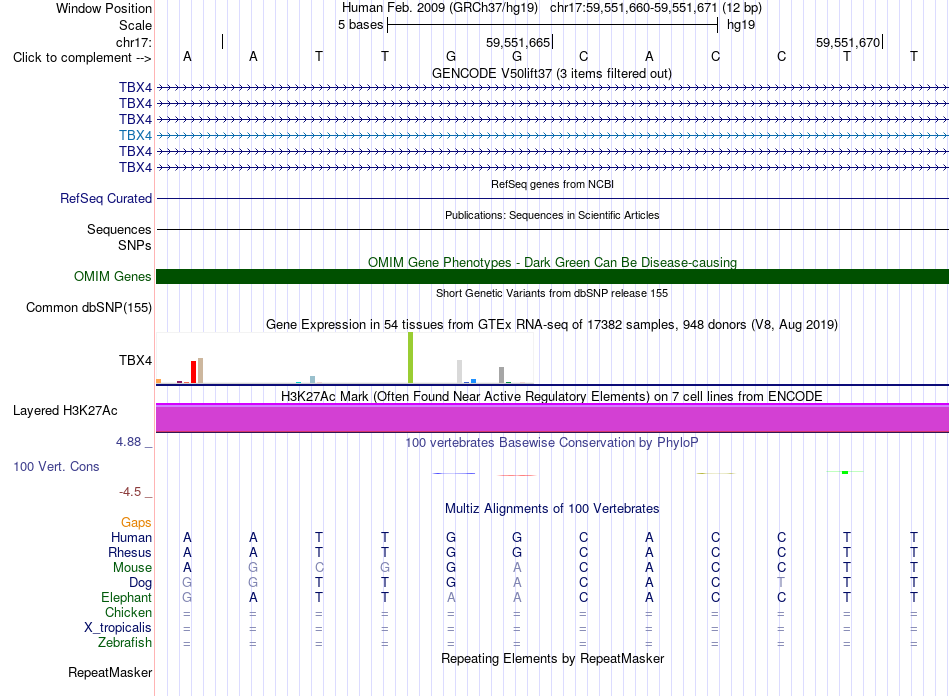Click the gray G in Elephant row
Image resolution: width=950 pixels, height=696 pixels.
point(187,597)
